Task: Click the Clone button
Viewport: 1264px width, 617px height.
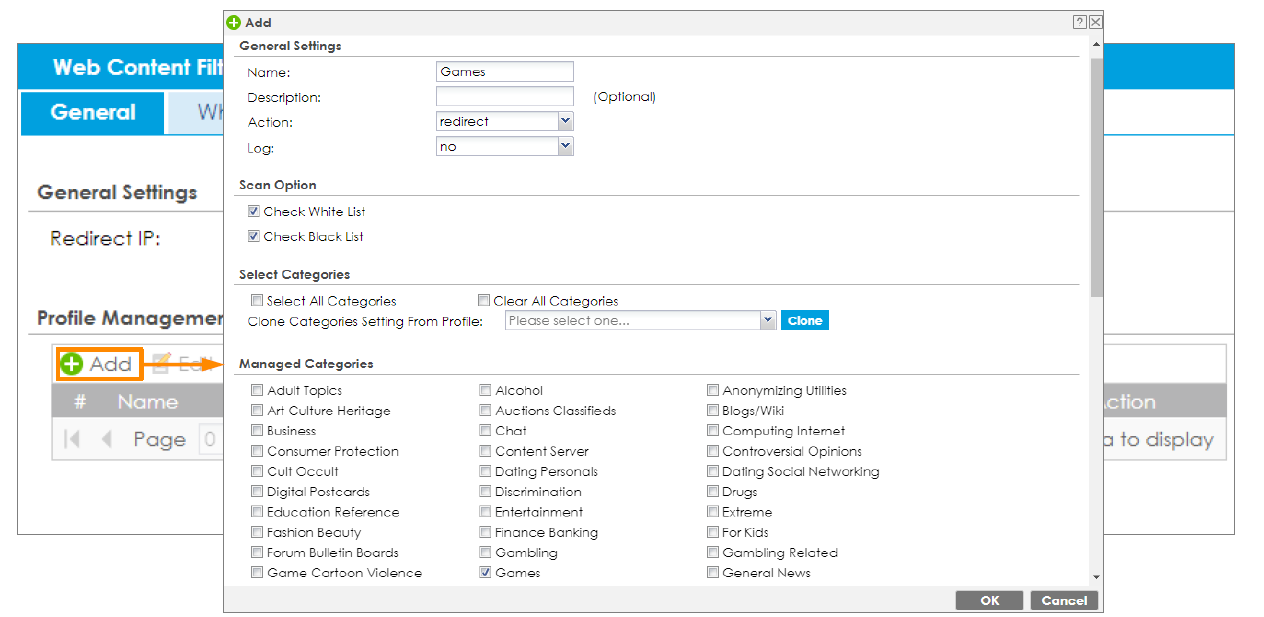Action: pyautogui.click(x=805, y=319)
